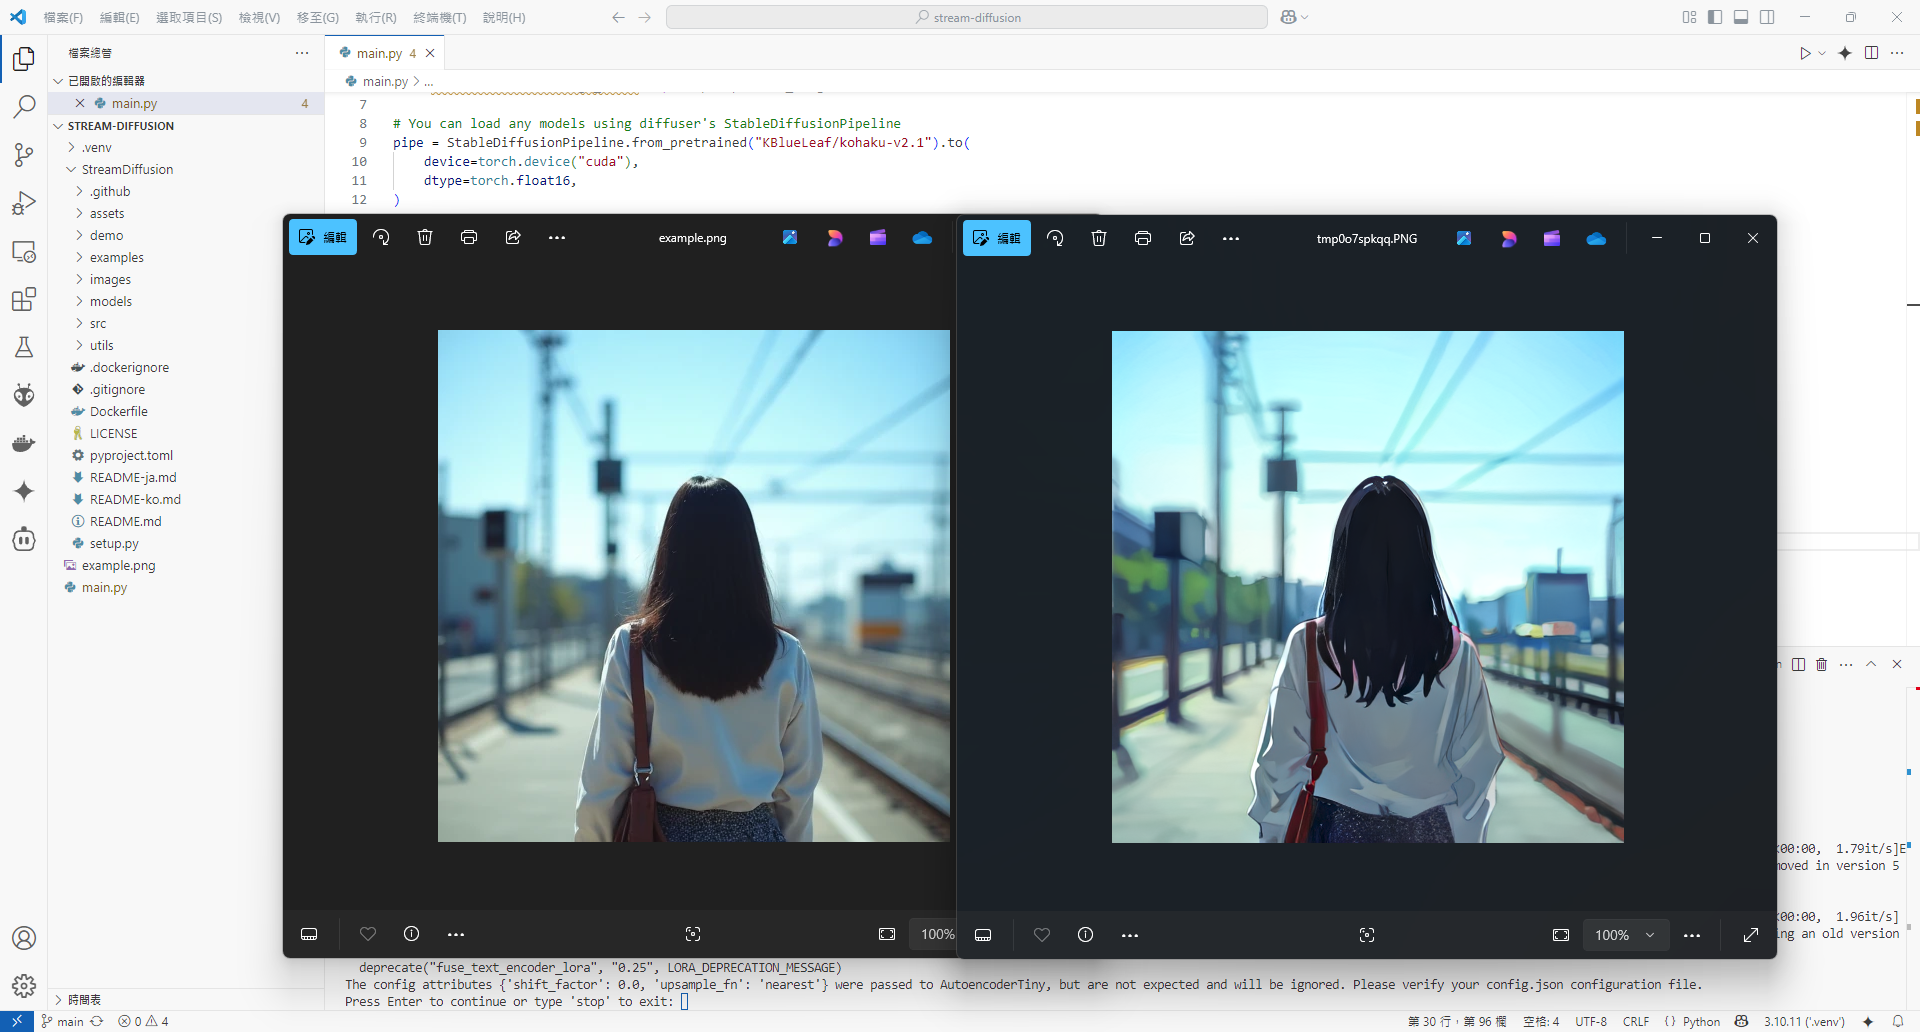Open the 終端機(T) menu
This screenshot has width=1920, height=1032.
click(x=439, y=18)
